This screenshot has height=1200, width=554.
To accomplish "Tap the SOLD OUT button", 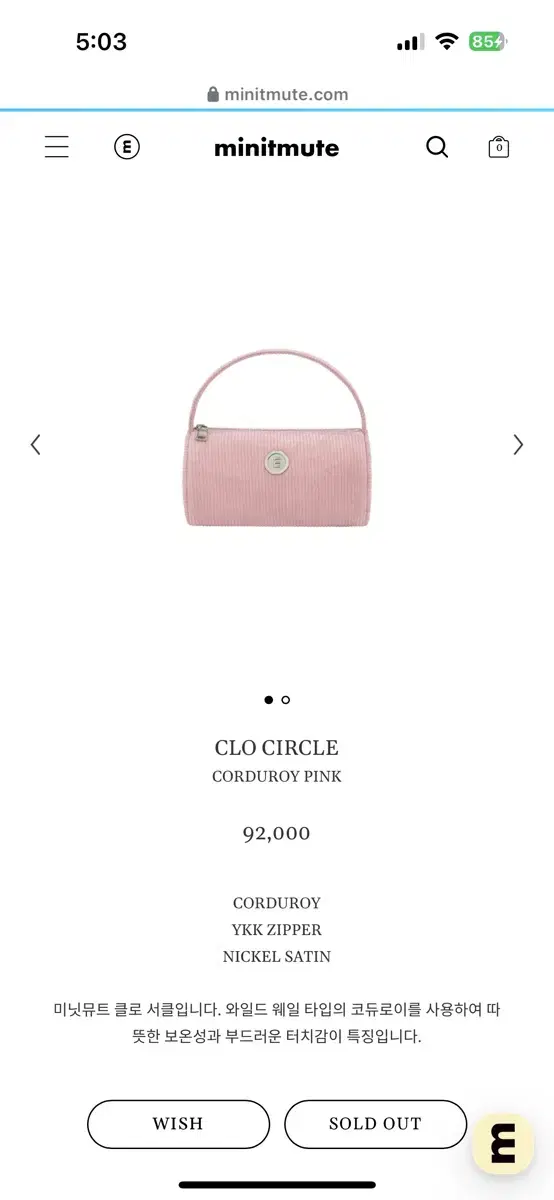I will click(375, 1124).
